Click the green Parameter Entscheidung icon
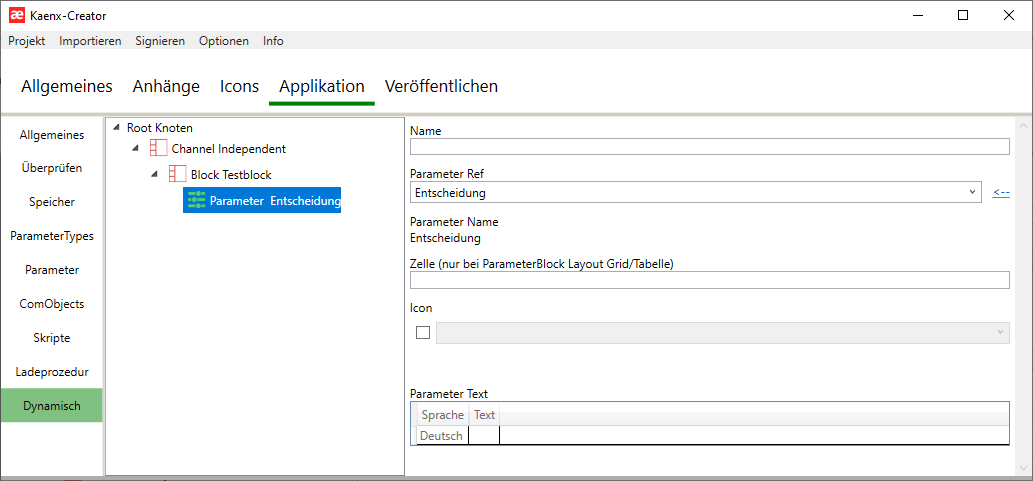1033x481 pixels. (196, 201)
